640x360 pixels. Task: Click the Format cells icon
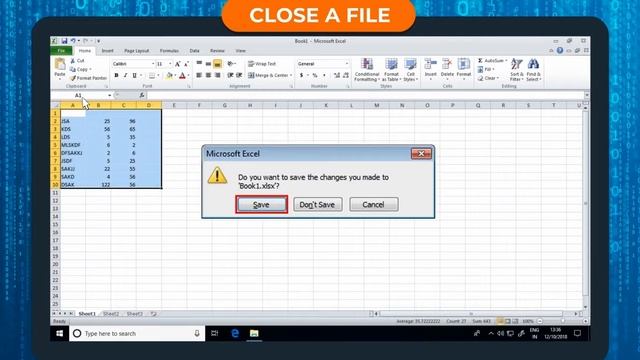(x=464, y=64)
